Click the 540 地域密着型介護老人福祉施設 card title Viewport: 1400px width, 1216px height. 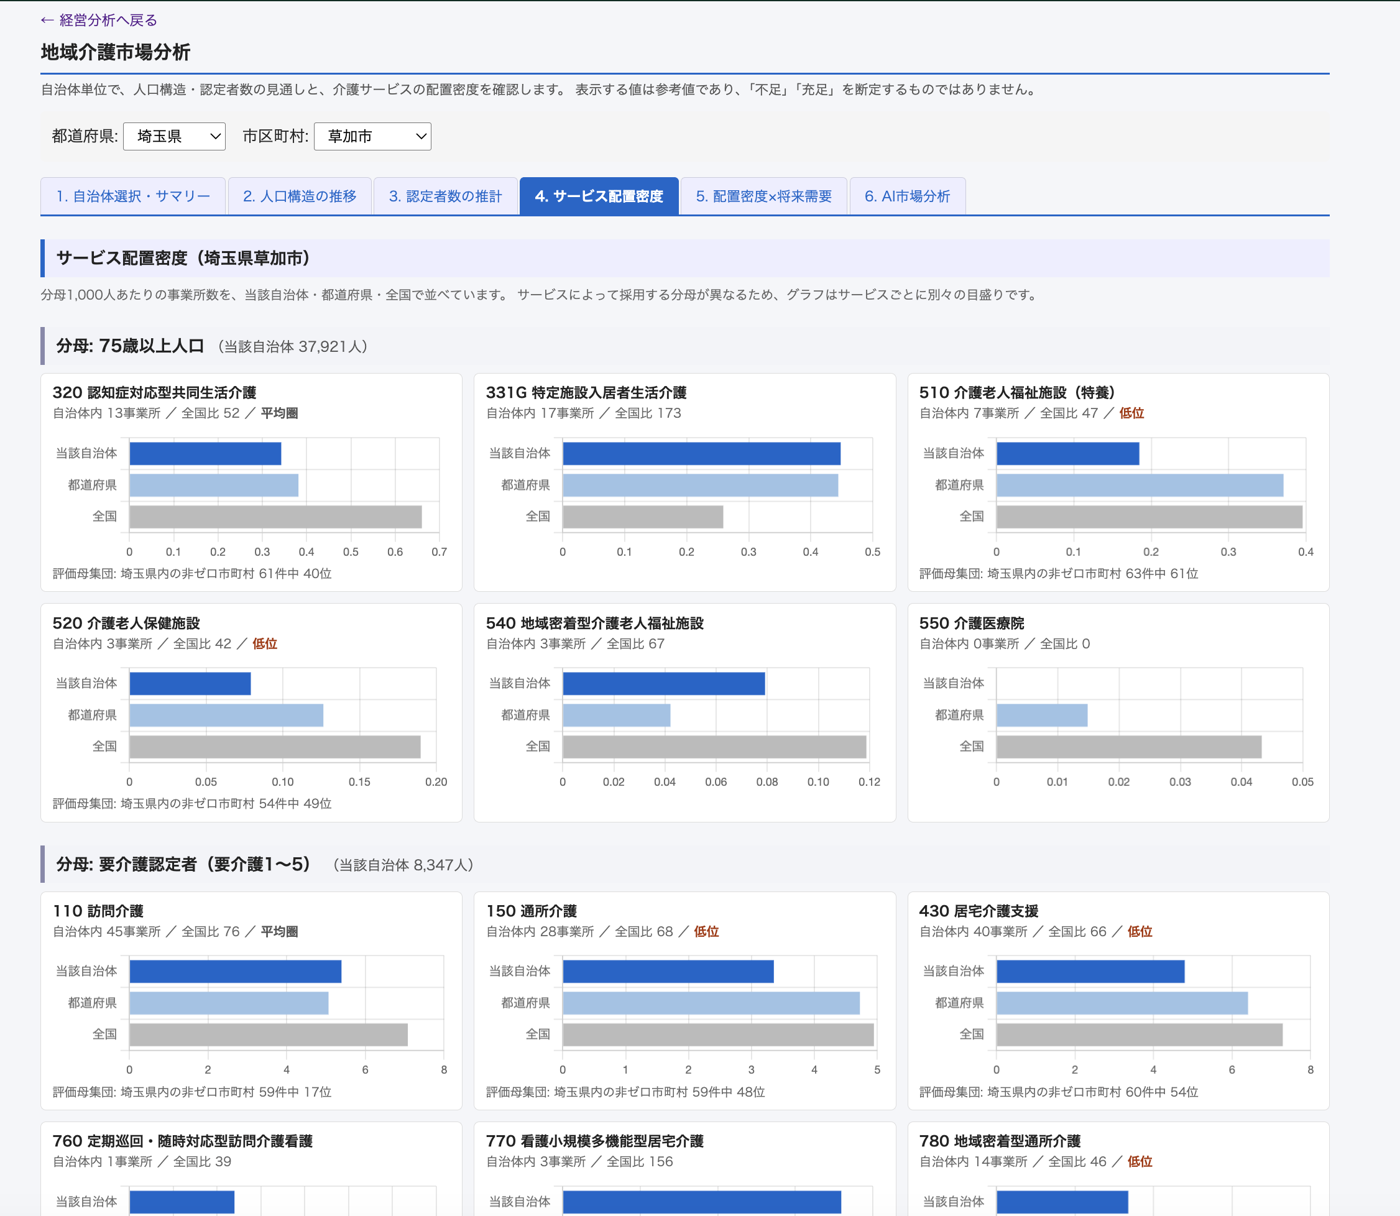tap(595, 623)
